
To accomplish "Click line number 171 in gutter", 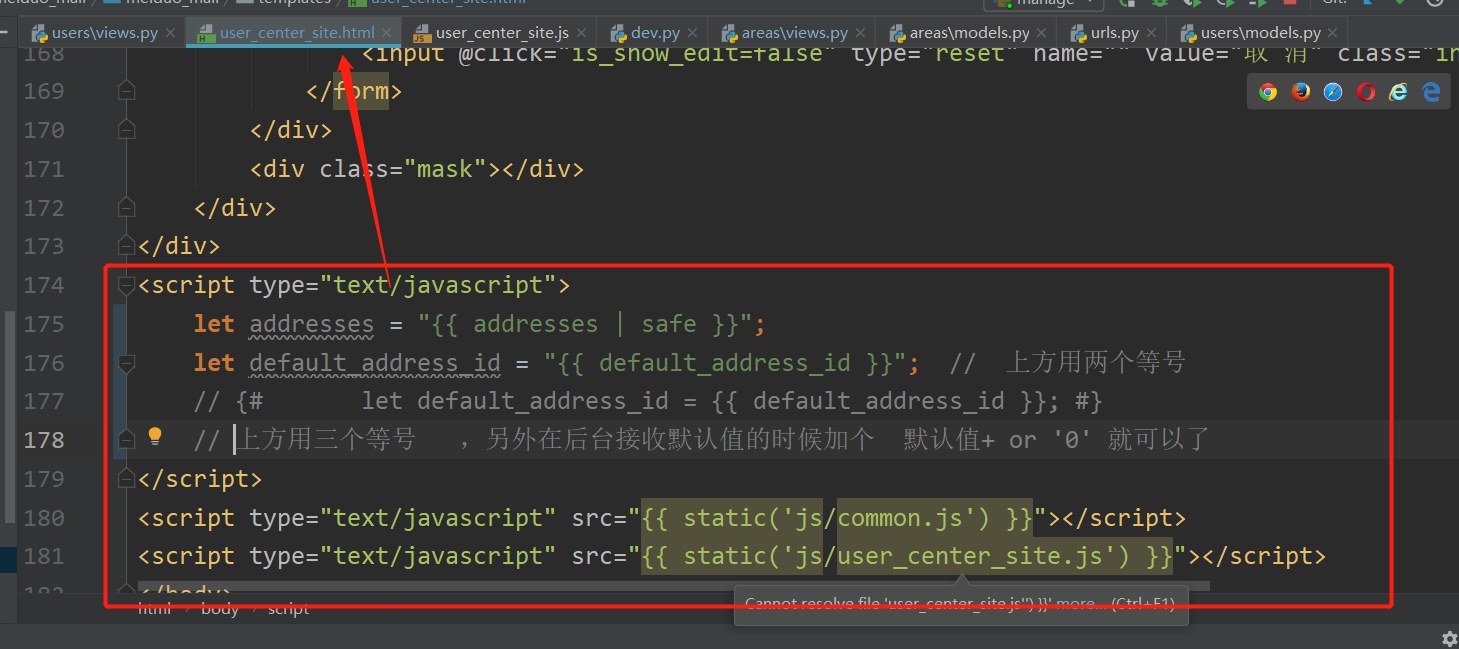I will pyautogui.click(x=44, y=169).
